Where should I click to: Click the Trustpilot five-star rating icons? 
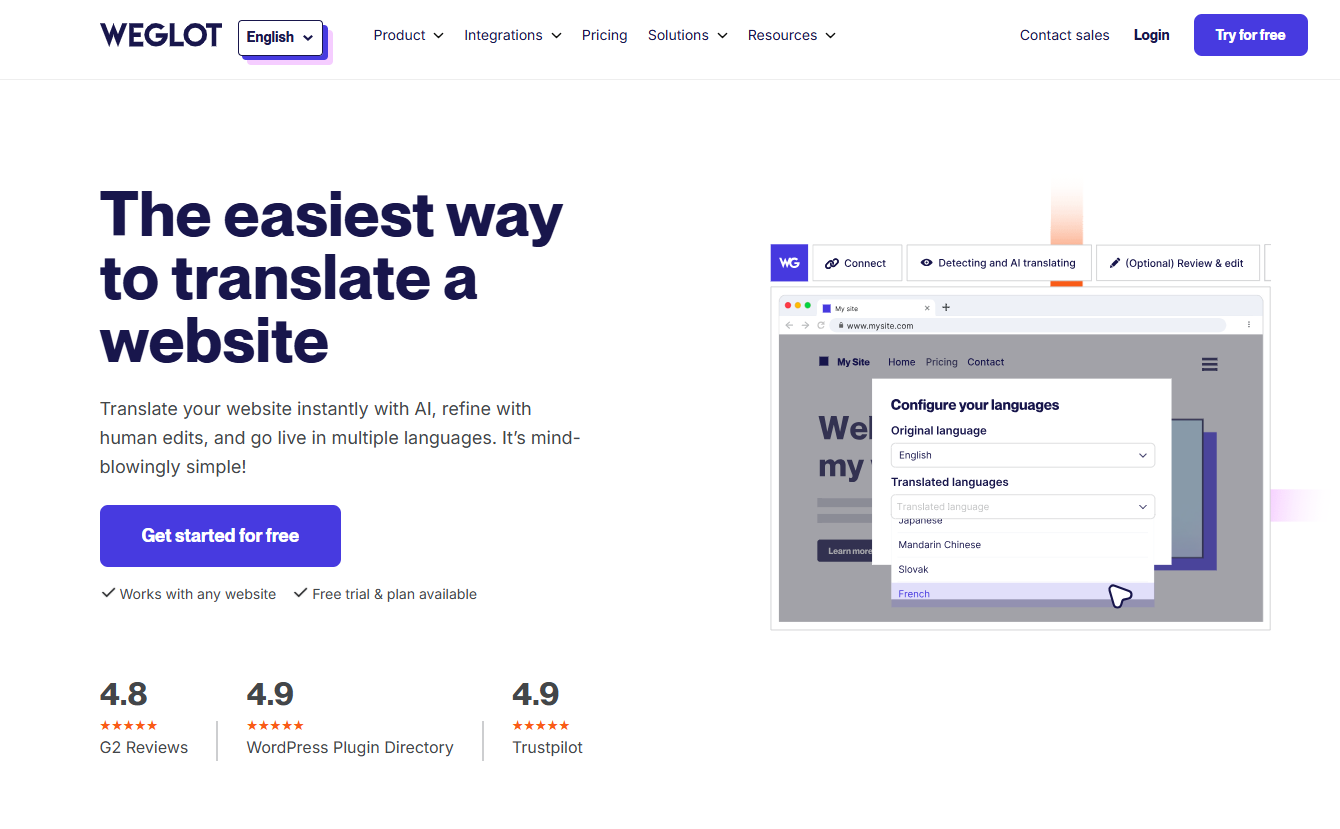(x=540, y=725)
